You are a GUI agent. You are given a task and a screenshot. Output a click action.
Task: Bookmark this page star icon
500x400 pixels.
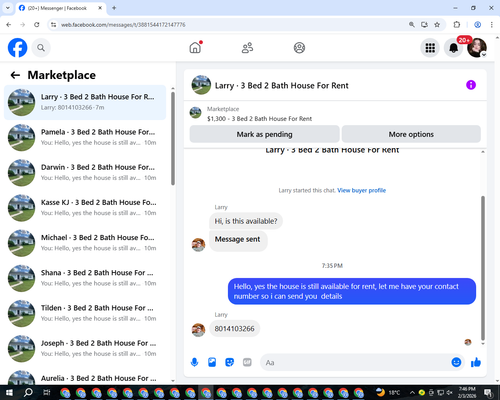437,25
